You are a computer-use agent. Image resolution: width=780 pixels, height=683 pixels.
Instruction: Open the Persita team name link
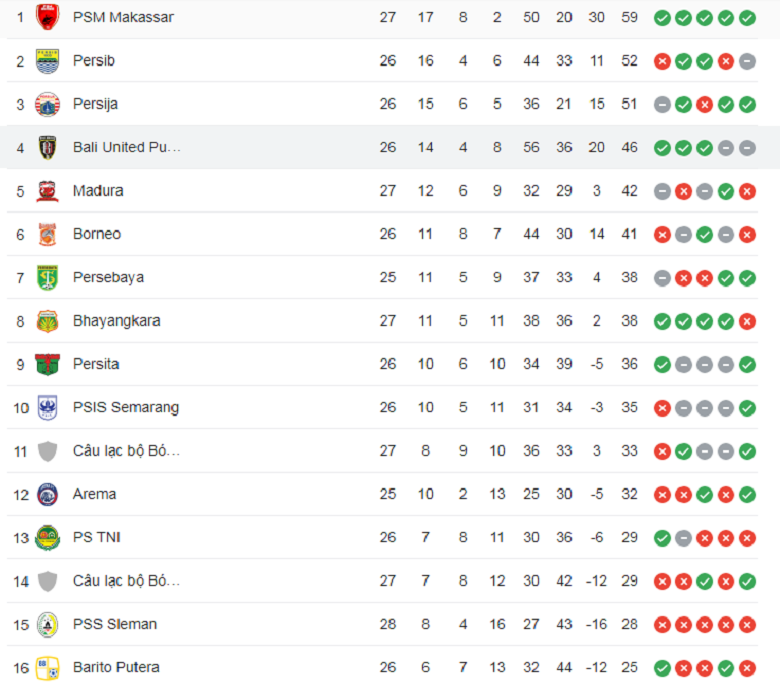click(x=96, y=364)
